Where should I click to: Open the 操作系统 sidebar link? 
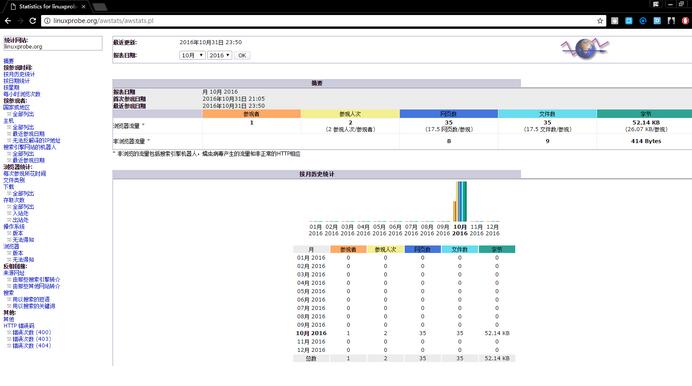[14, 226]
